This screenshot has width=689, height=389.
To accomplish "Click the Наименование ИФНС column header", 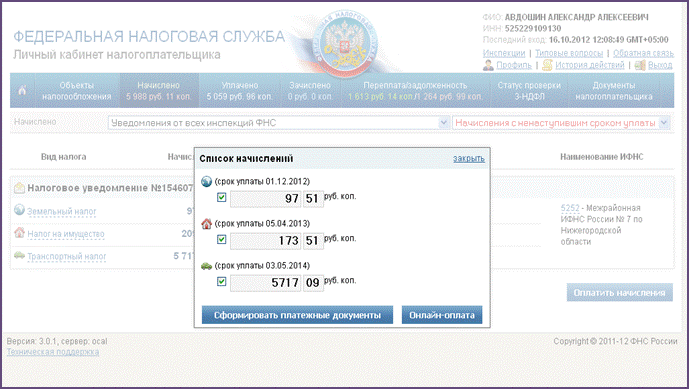I will click(x=602, y=157).
